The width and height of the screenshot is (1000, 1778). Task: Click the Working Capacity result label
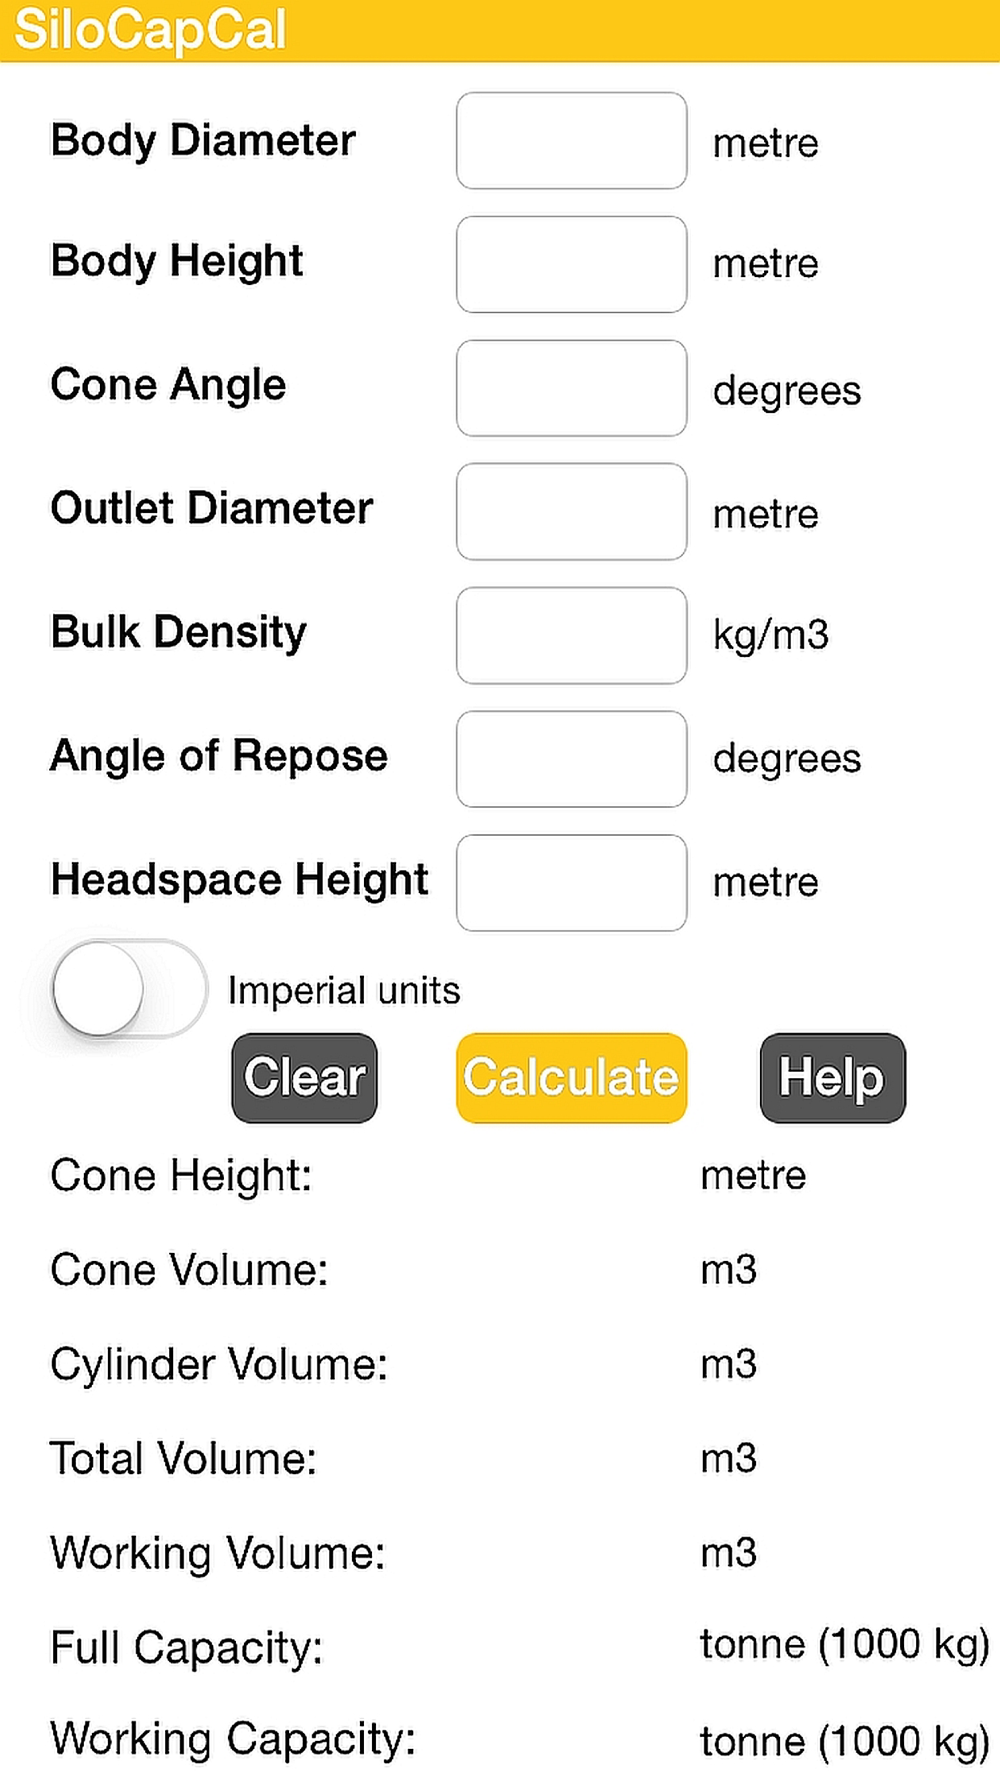point(233,1739)
